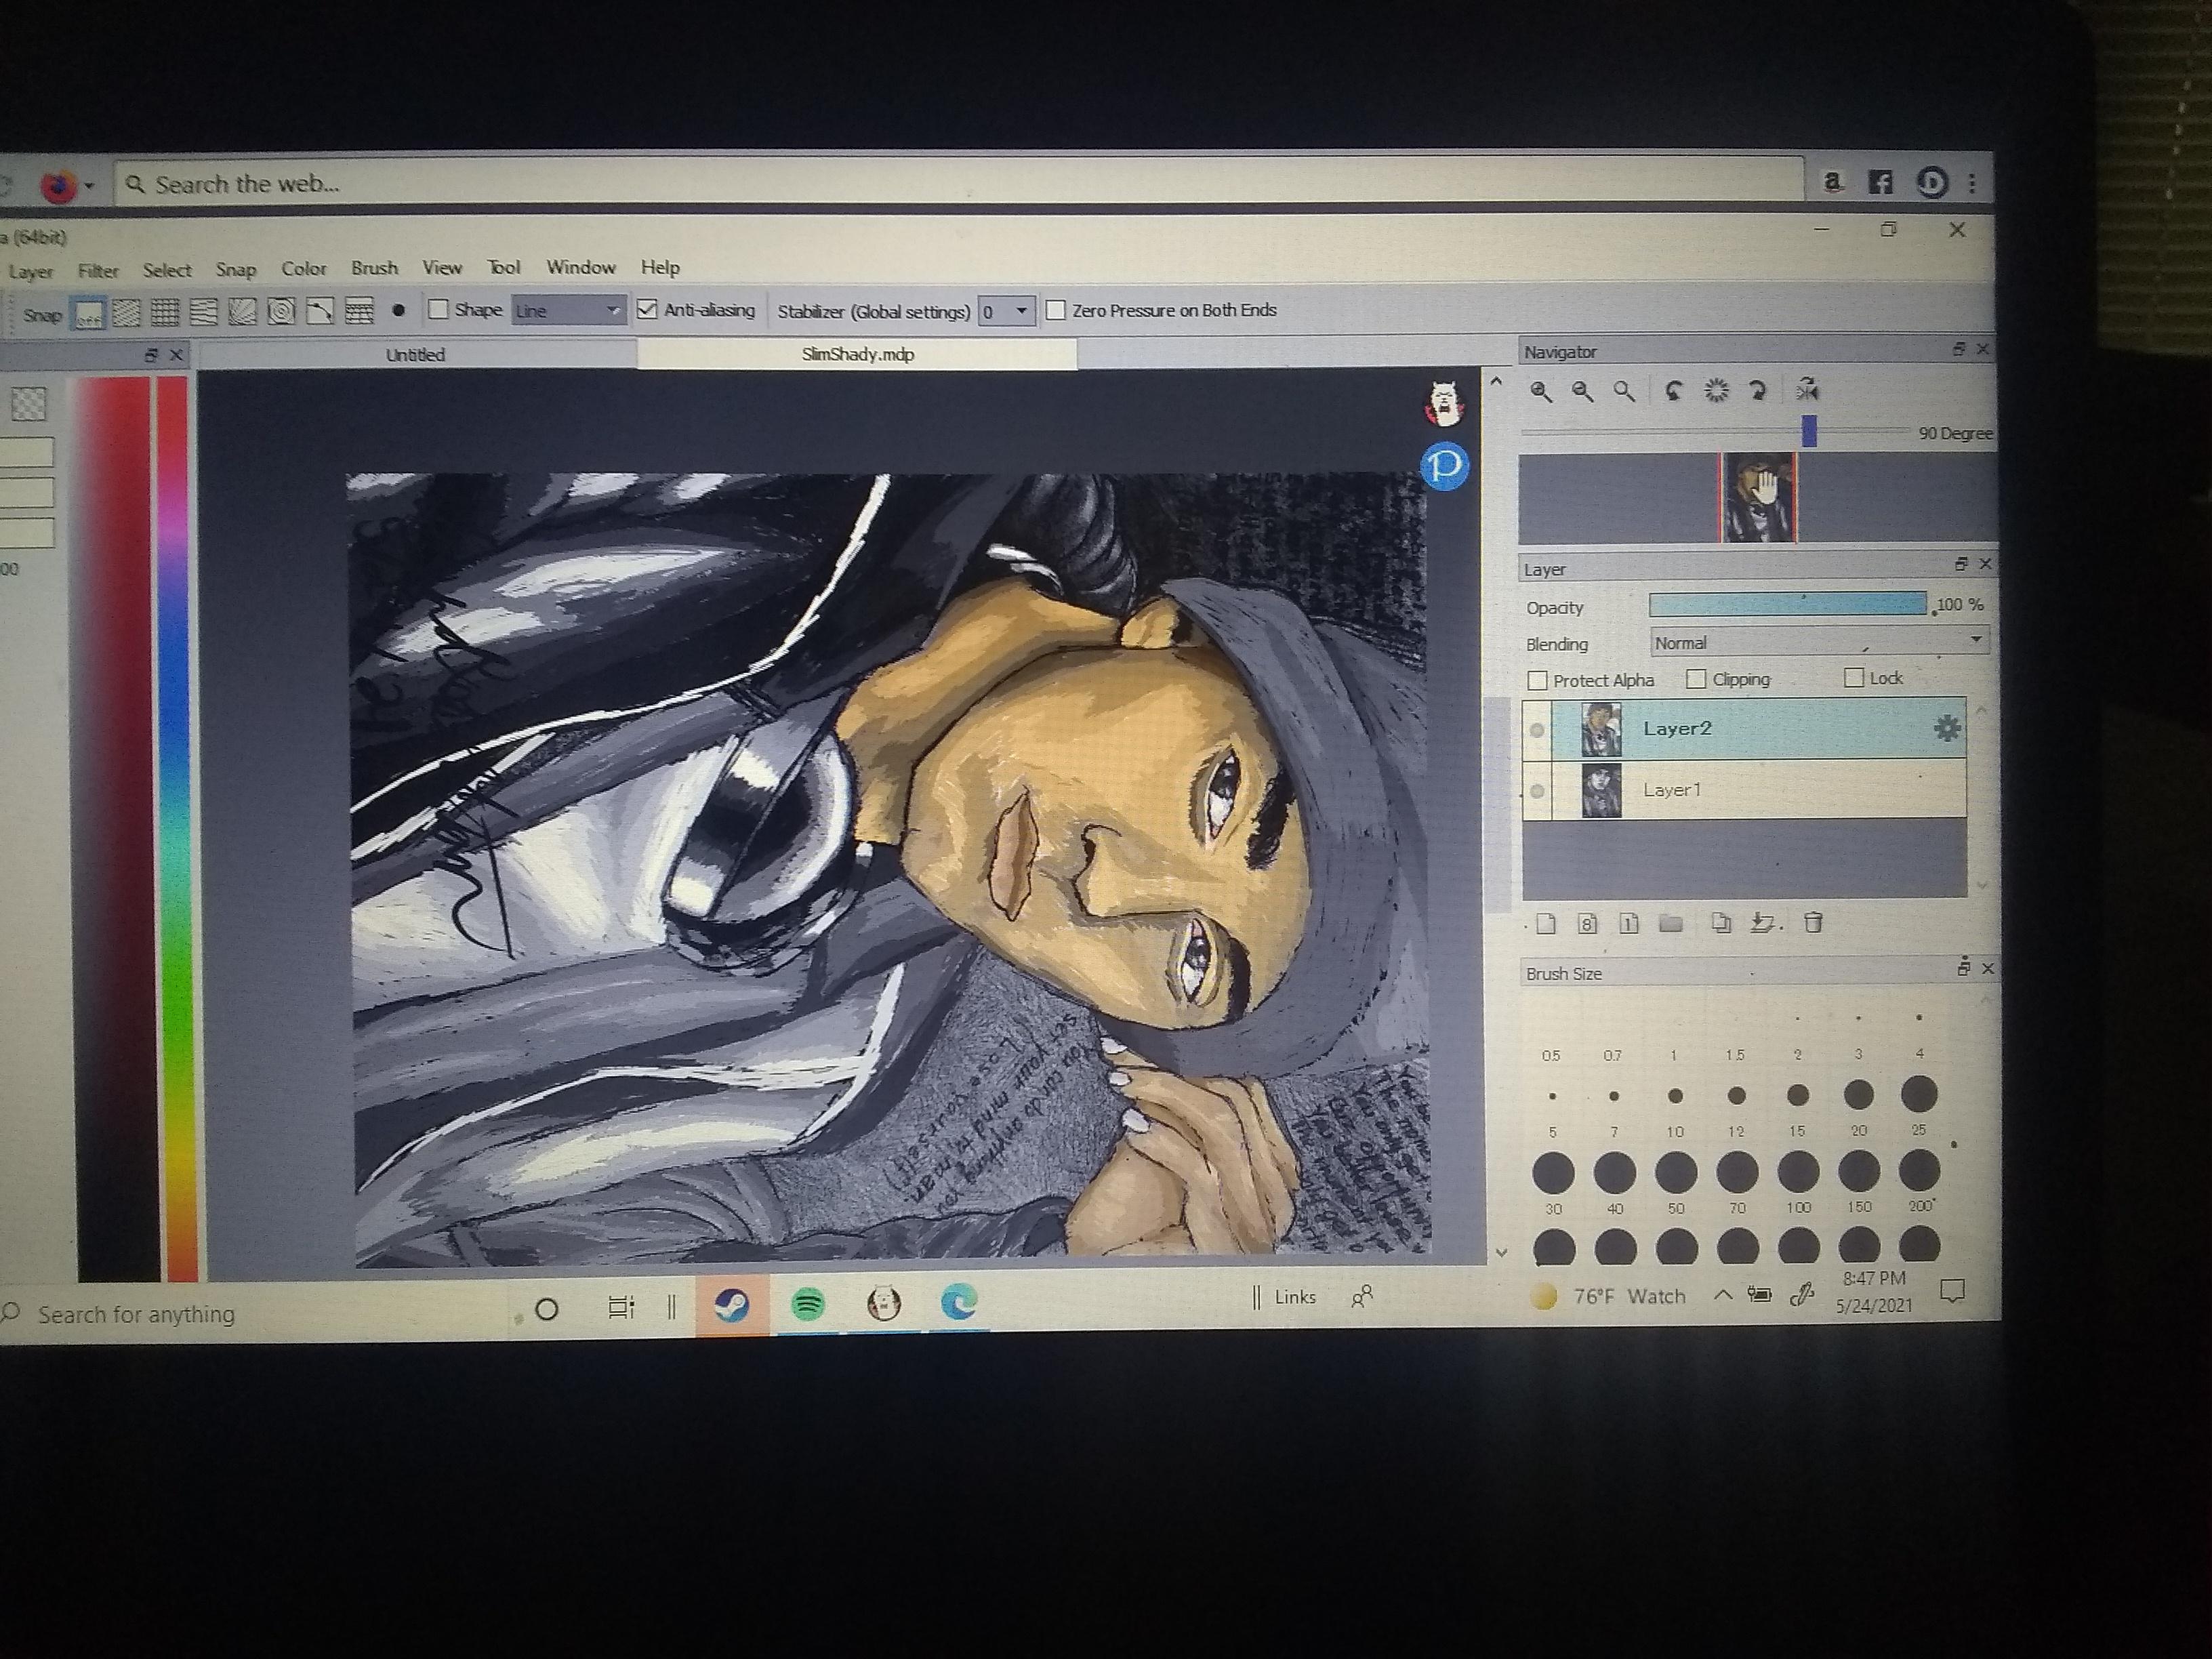The image size is (2212, 1659).
Task: Duplicate the layer with the copy layer icon
Action: [1721, 924]
